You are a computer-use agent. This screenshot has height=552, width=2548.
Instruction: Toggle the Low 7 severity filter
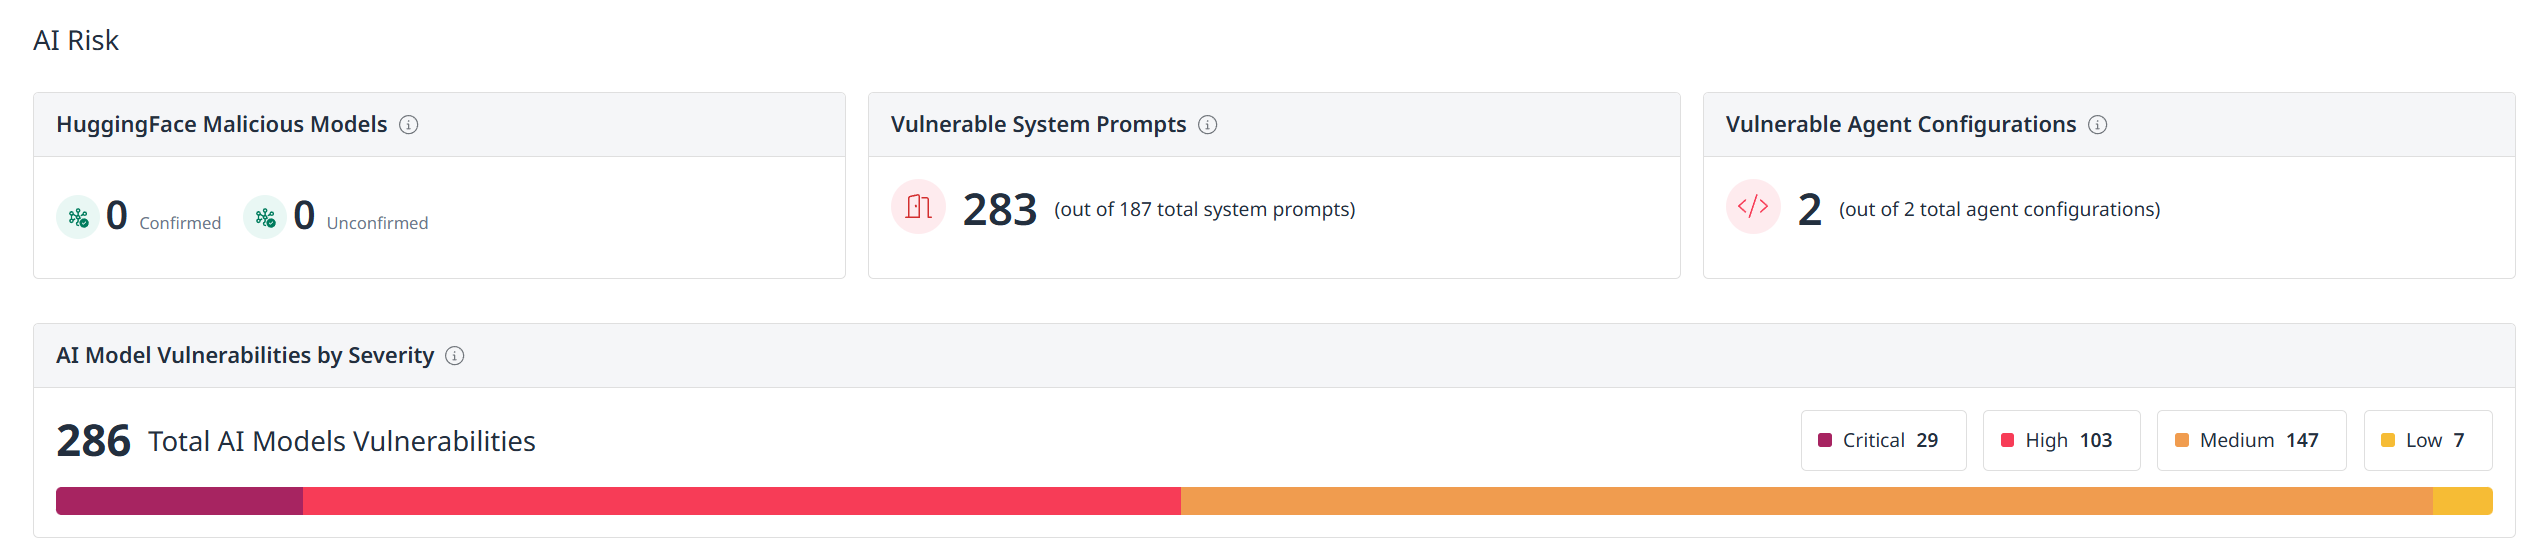(x=2427, y=440)
